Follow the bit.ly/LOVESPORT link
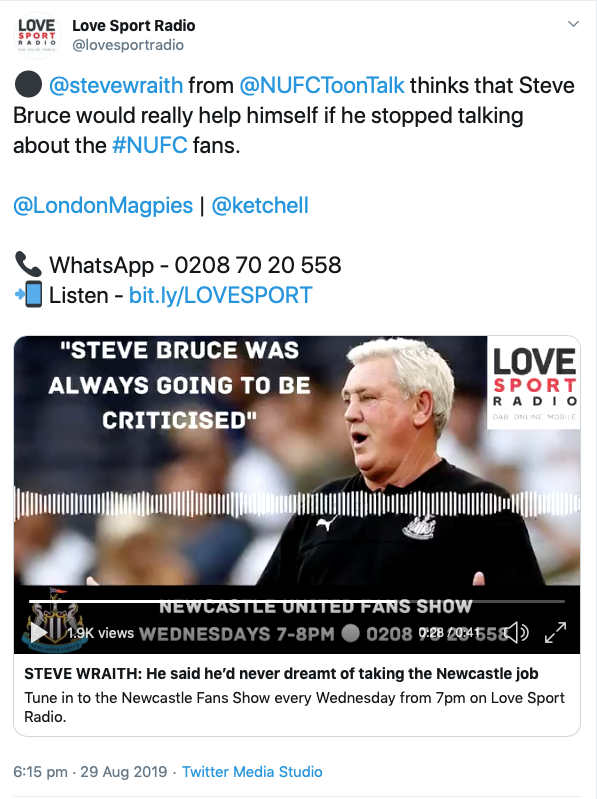Viewport: 597px width, 799px height. (220, 295)
